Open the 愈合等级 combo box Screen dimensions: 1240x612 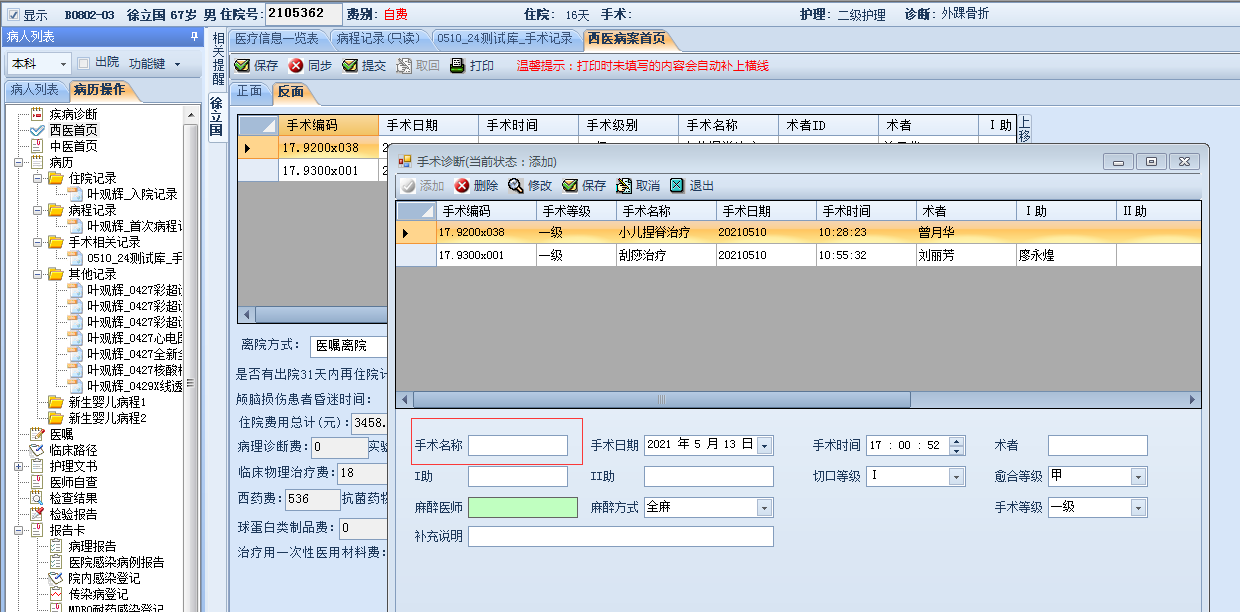1139,476
